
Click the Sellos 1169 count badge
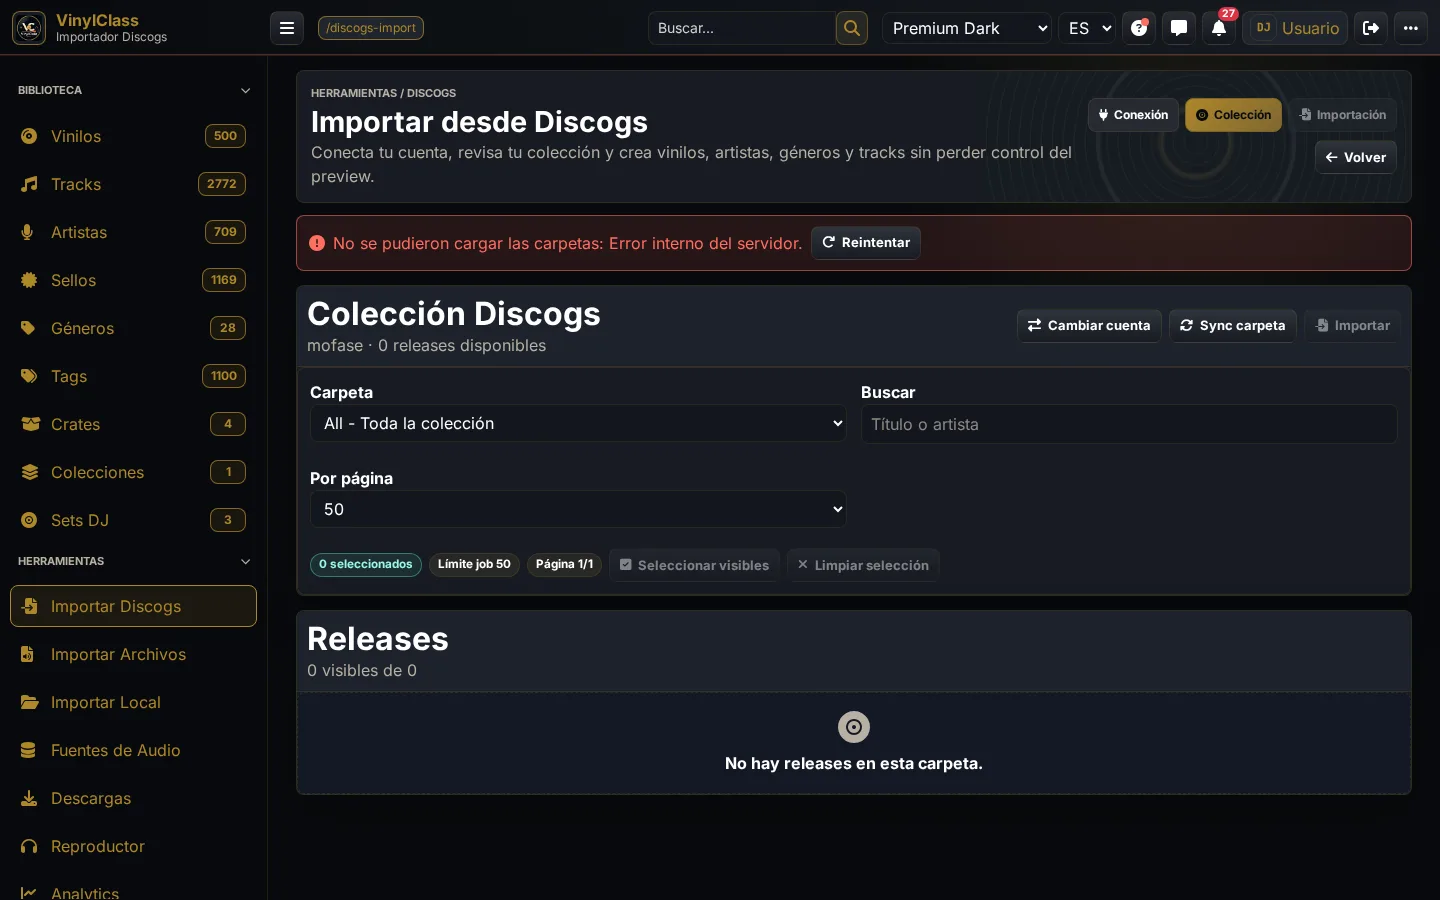[x=224, y=280]
